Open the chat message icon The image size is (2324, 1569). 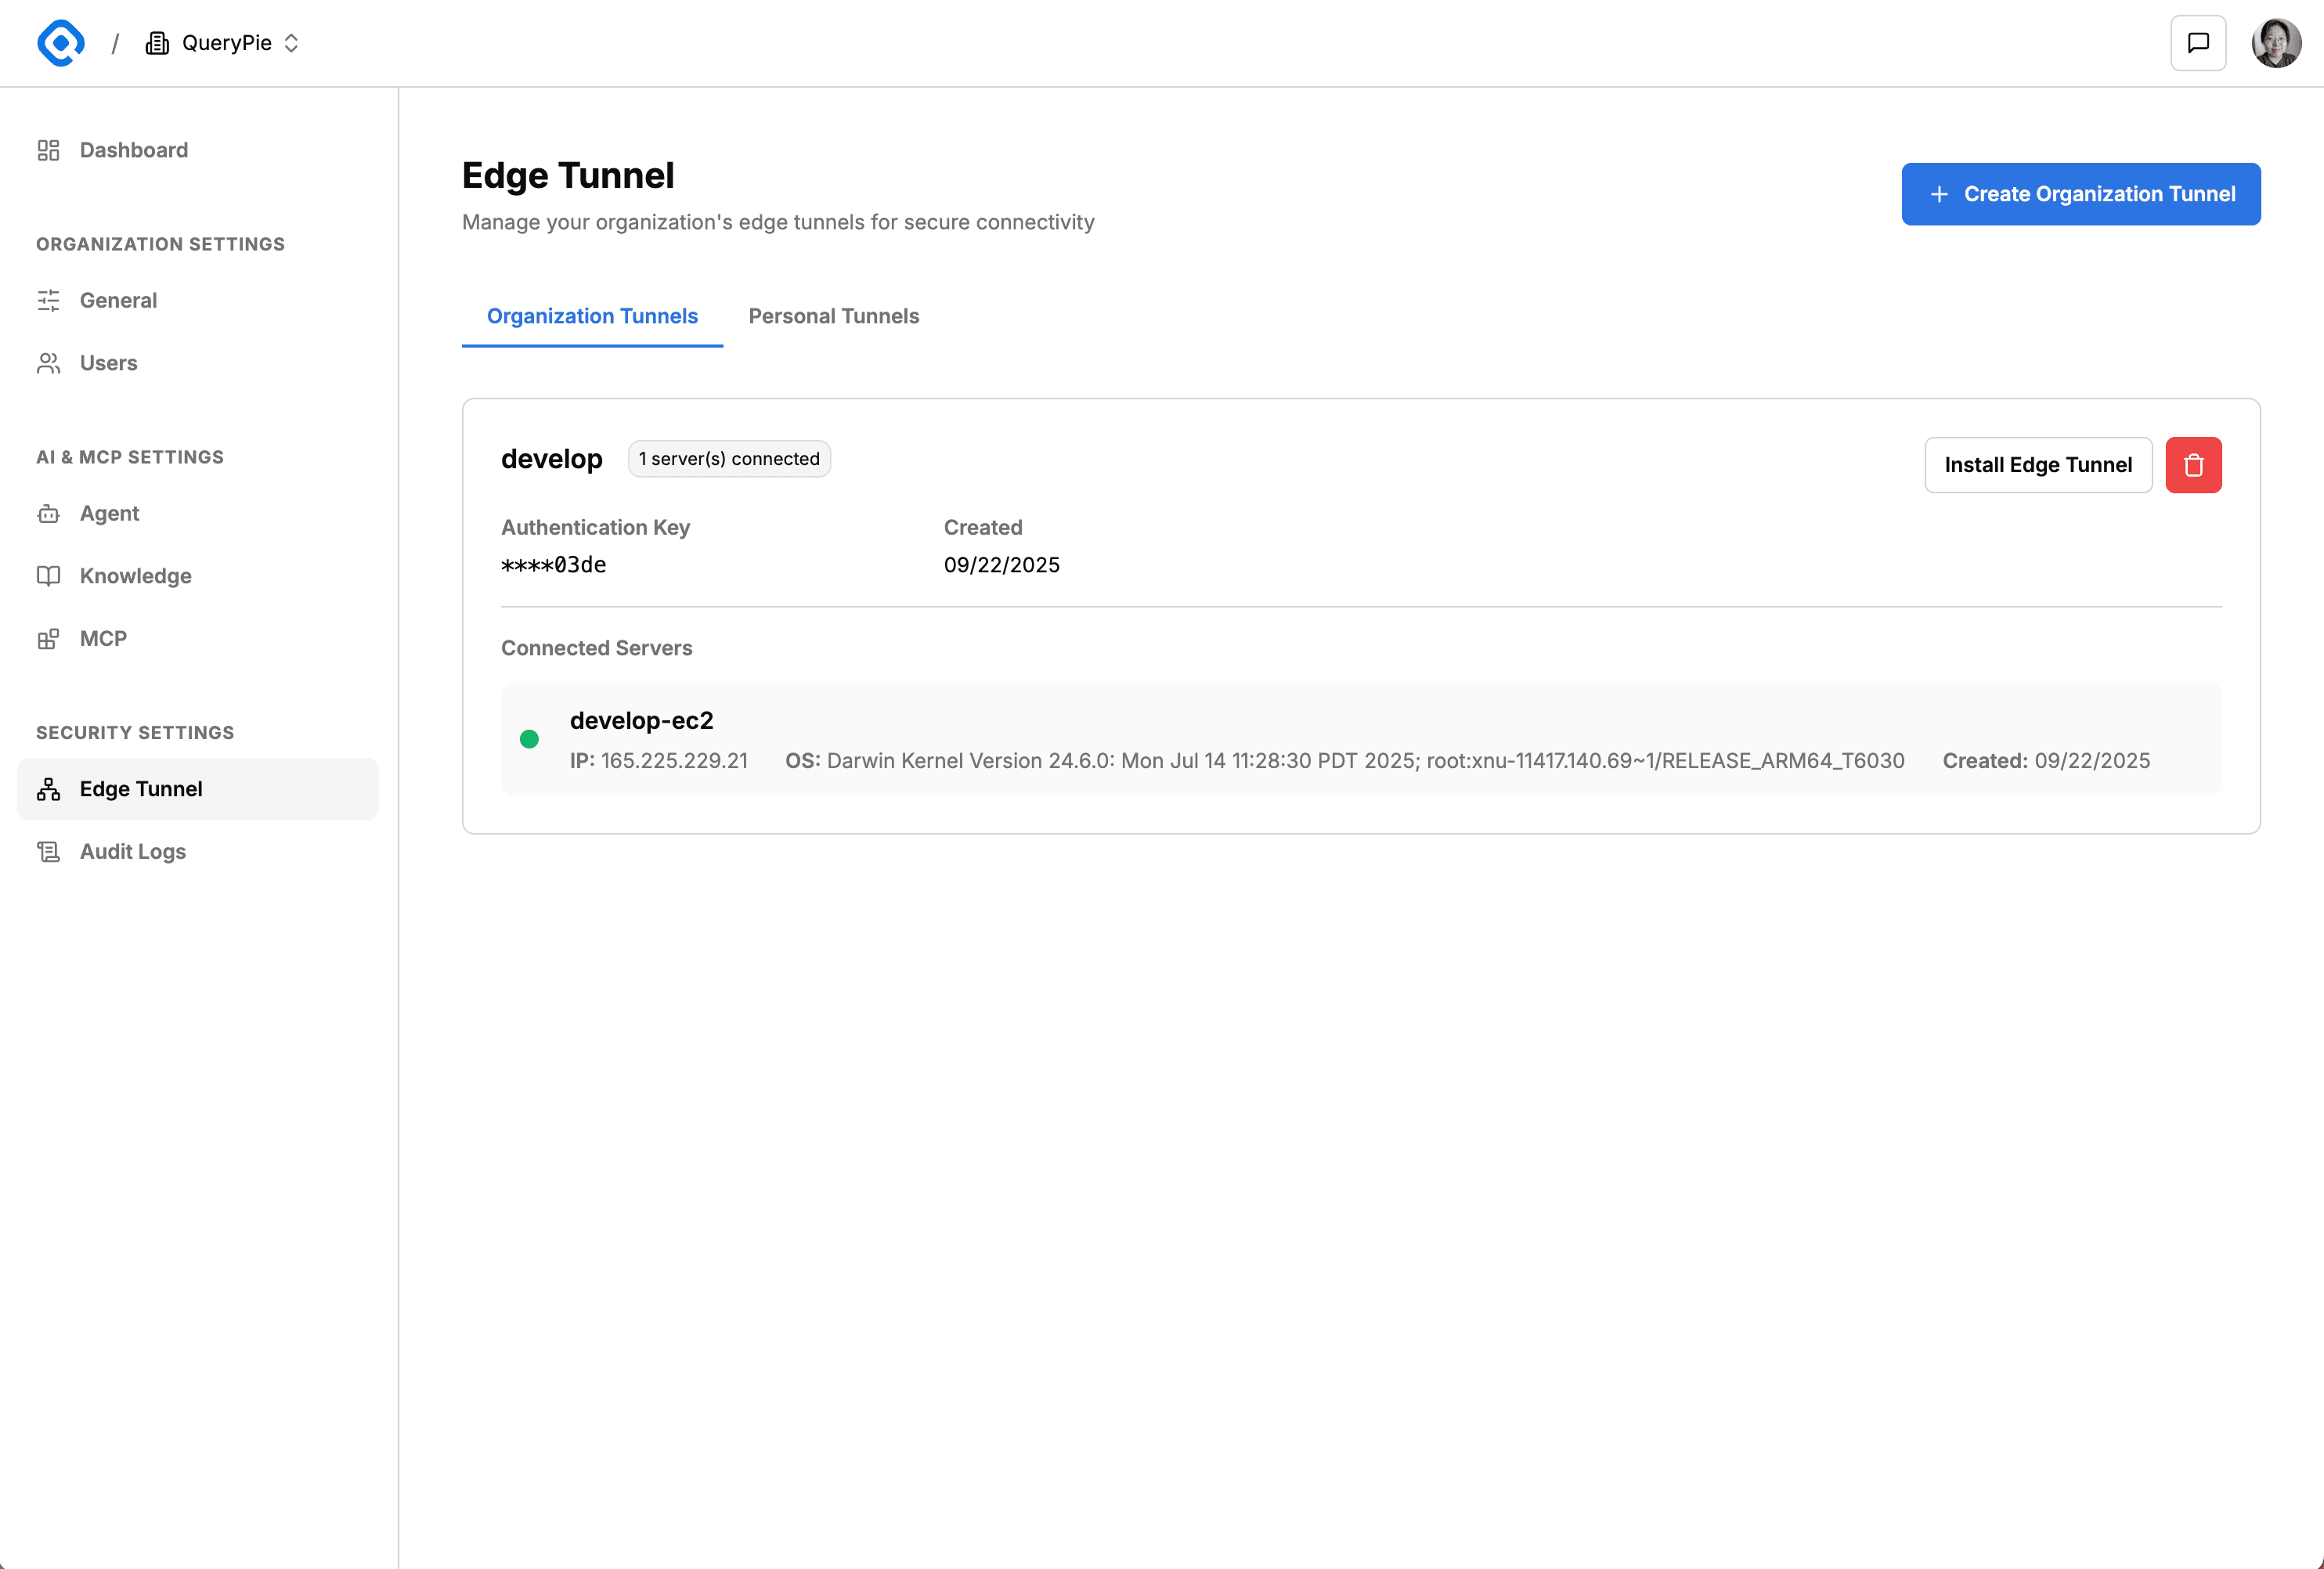2197,43
